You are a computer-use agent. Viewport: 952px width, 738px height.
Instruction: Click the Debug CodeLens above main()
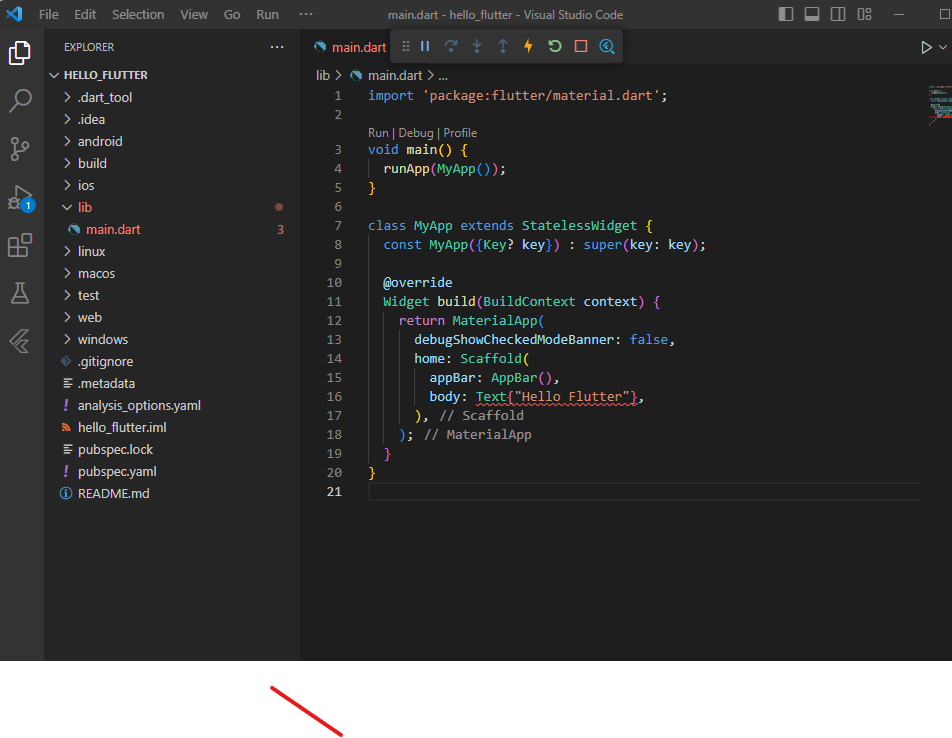coord(415,133)
